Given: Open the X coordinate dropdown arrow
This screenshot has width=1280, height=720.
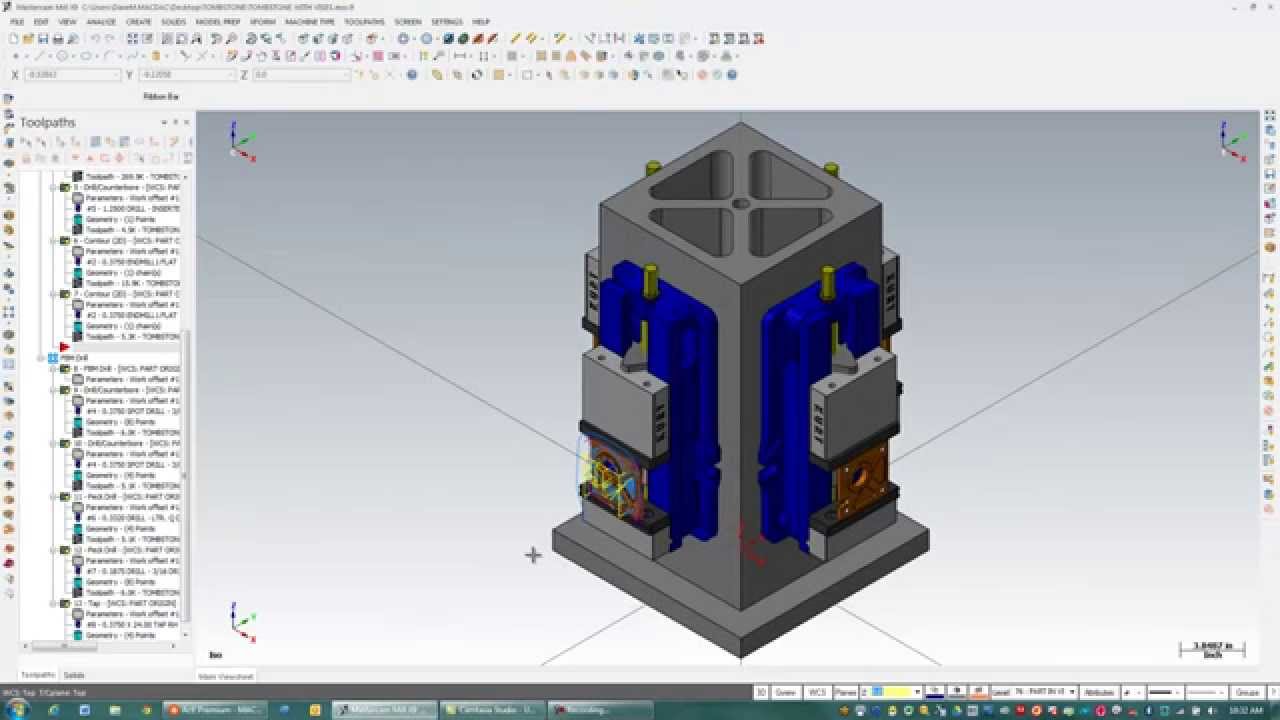Looking at the screenshot, I should coord(116,75).
